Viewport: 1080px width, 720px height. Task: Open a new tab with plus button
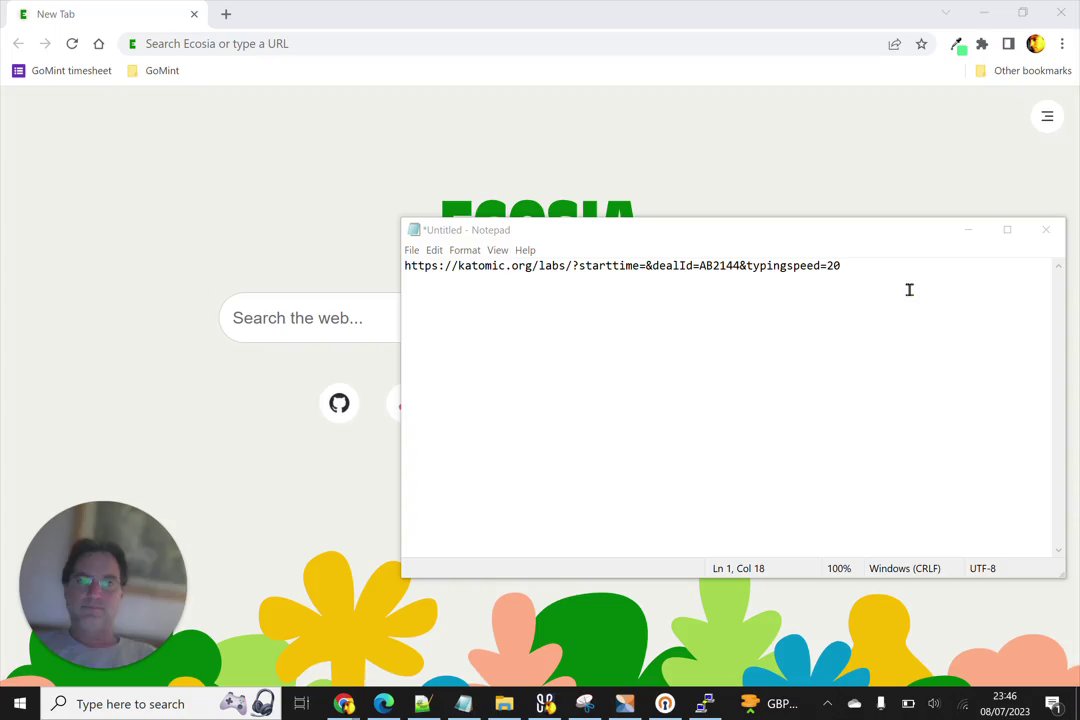(x=226, y=14)
